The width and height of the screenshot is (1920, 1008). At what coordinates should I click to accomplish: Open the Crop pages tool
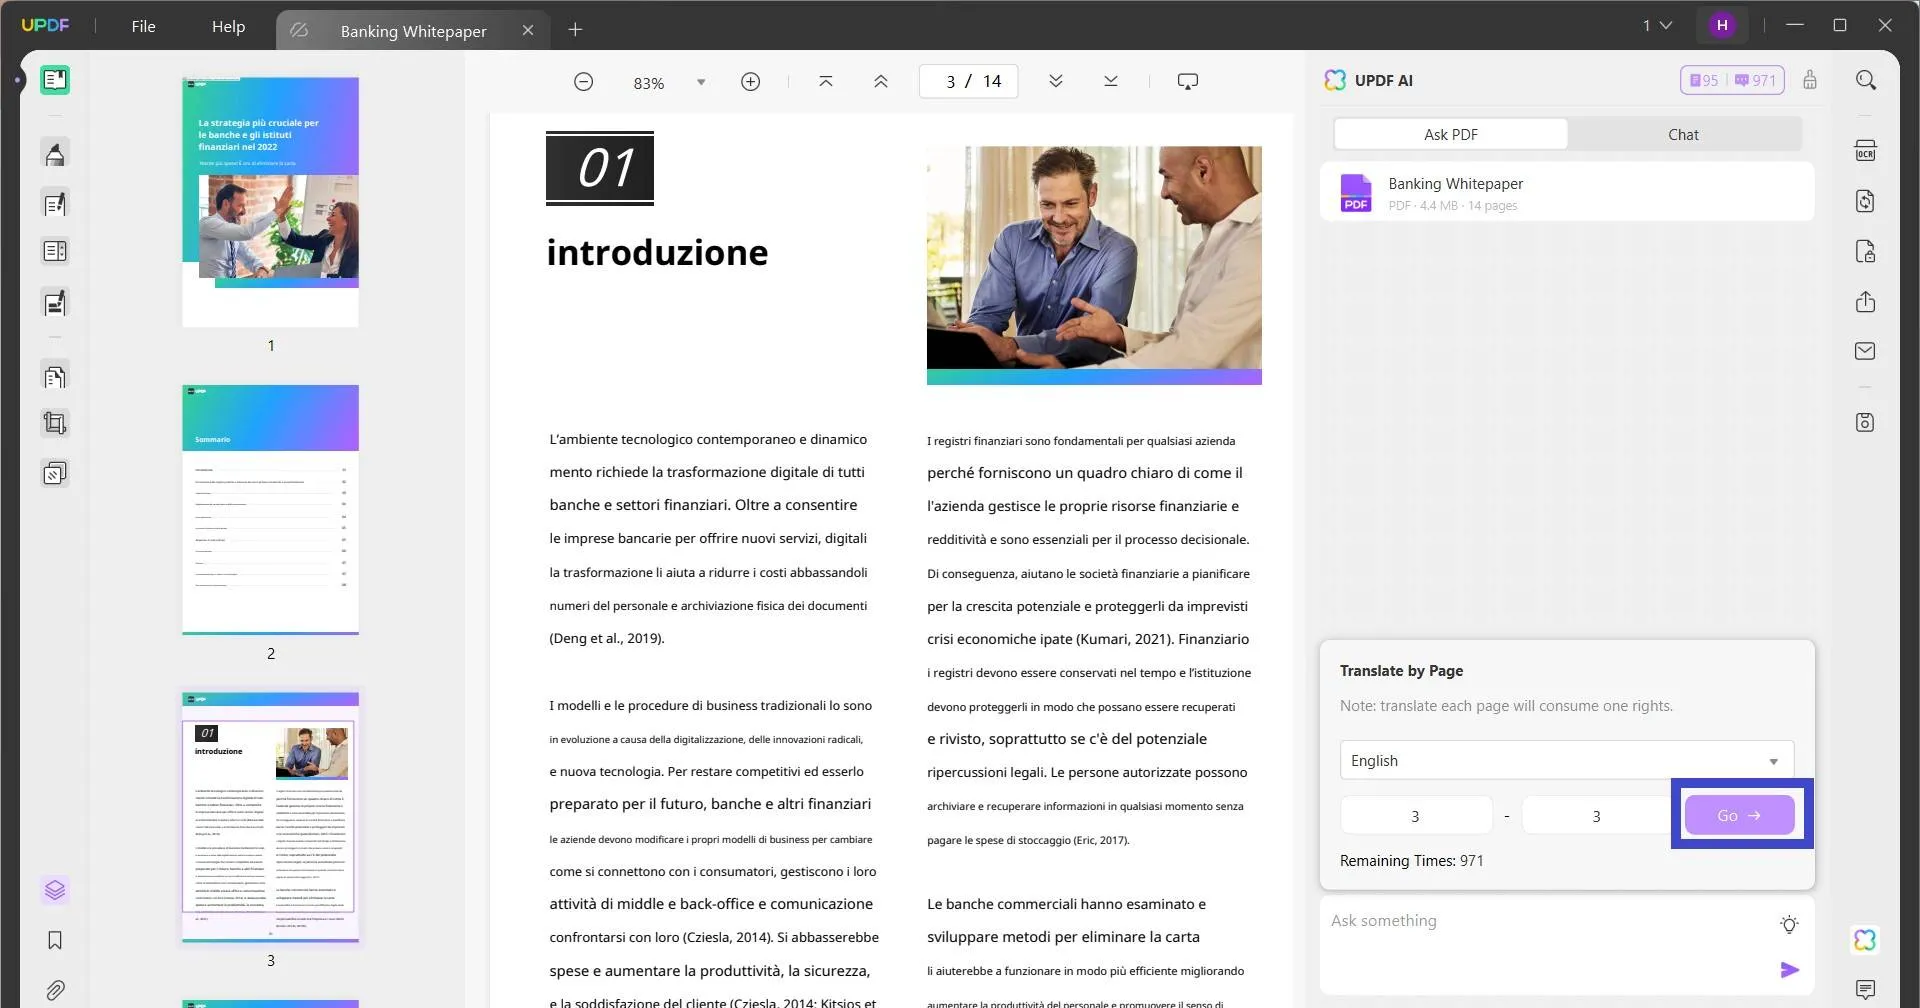55,422
